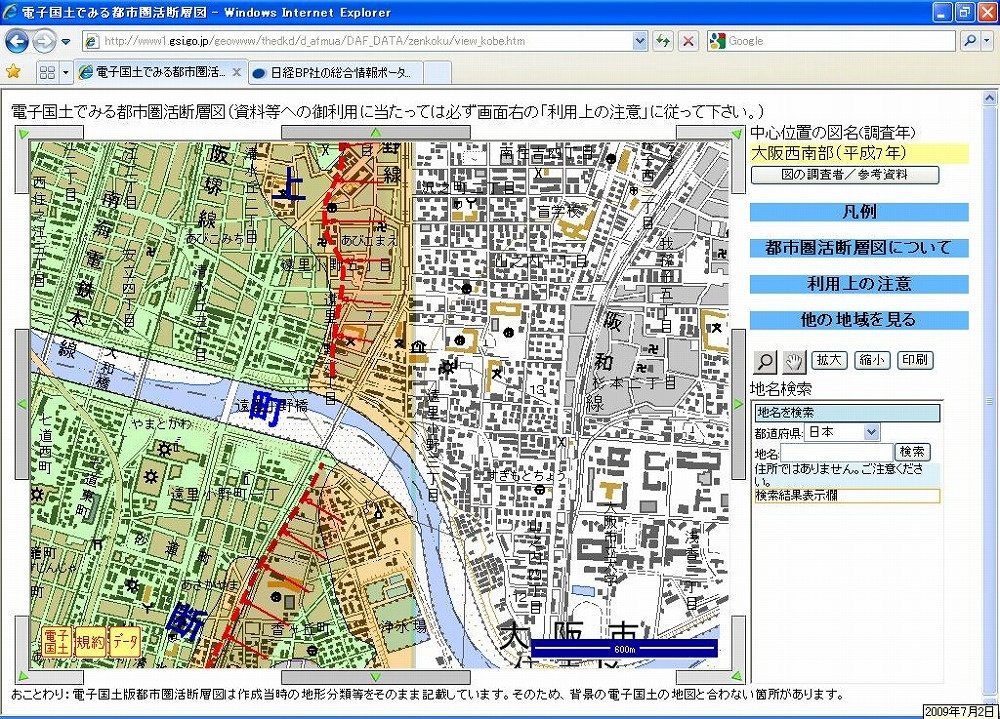Open the 都道府県 prefecture dropdown
This screenshot has width=1000, height=719.
pyautogui.click(x=842, y=432)
